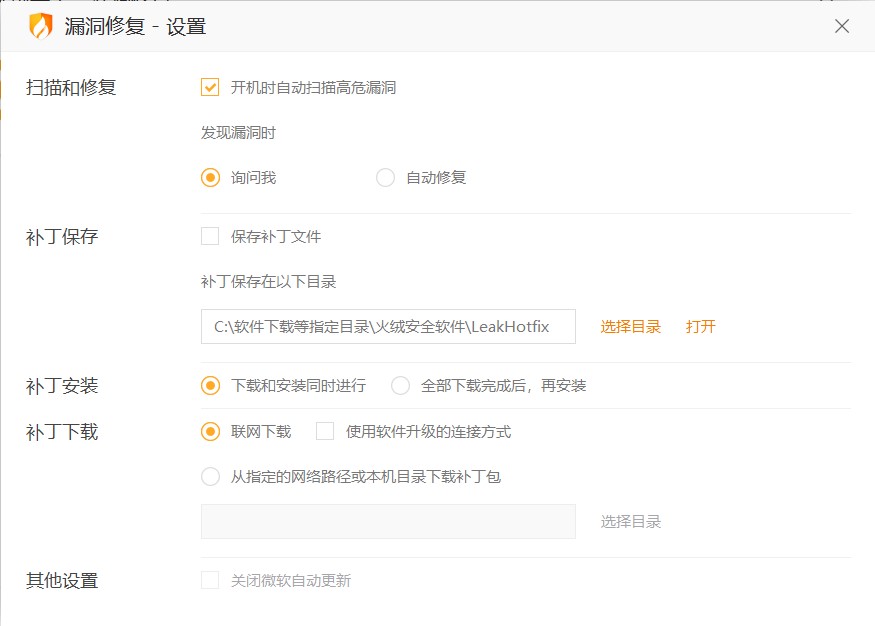This screenshot has height=626, width=875.
Task: Open the patch folder via 打开 link
Action: (700, 326)
